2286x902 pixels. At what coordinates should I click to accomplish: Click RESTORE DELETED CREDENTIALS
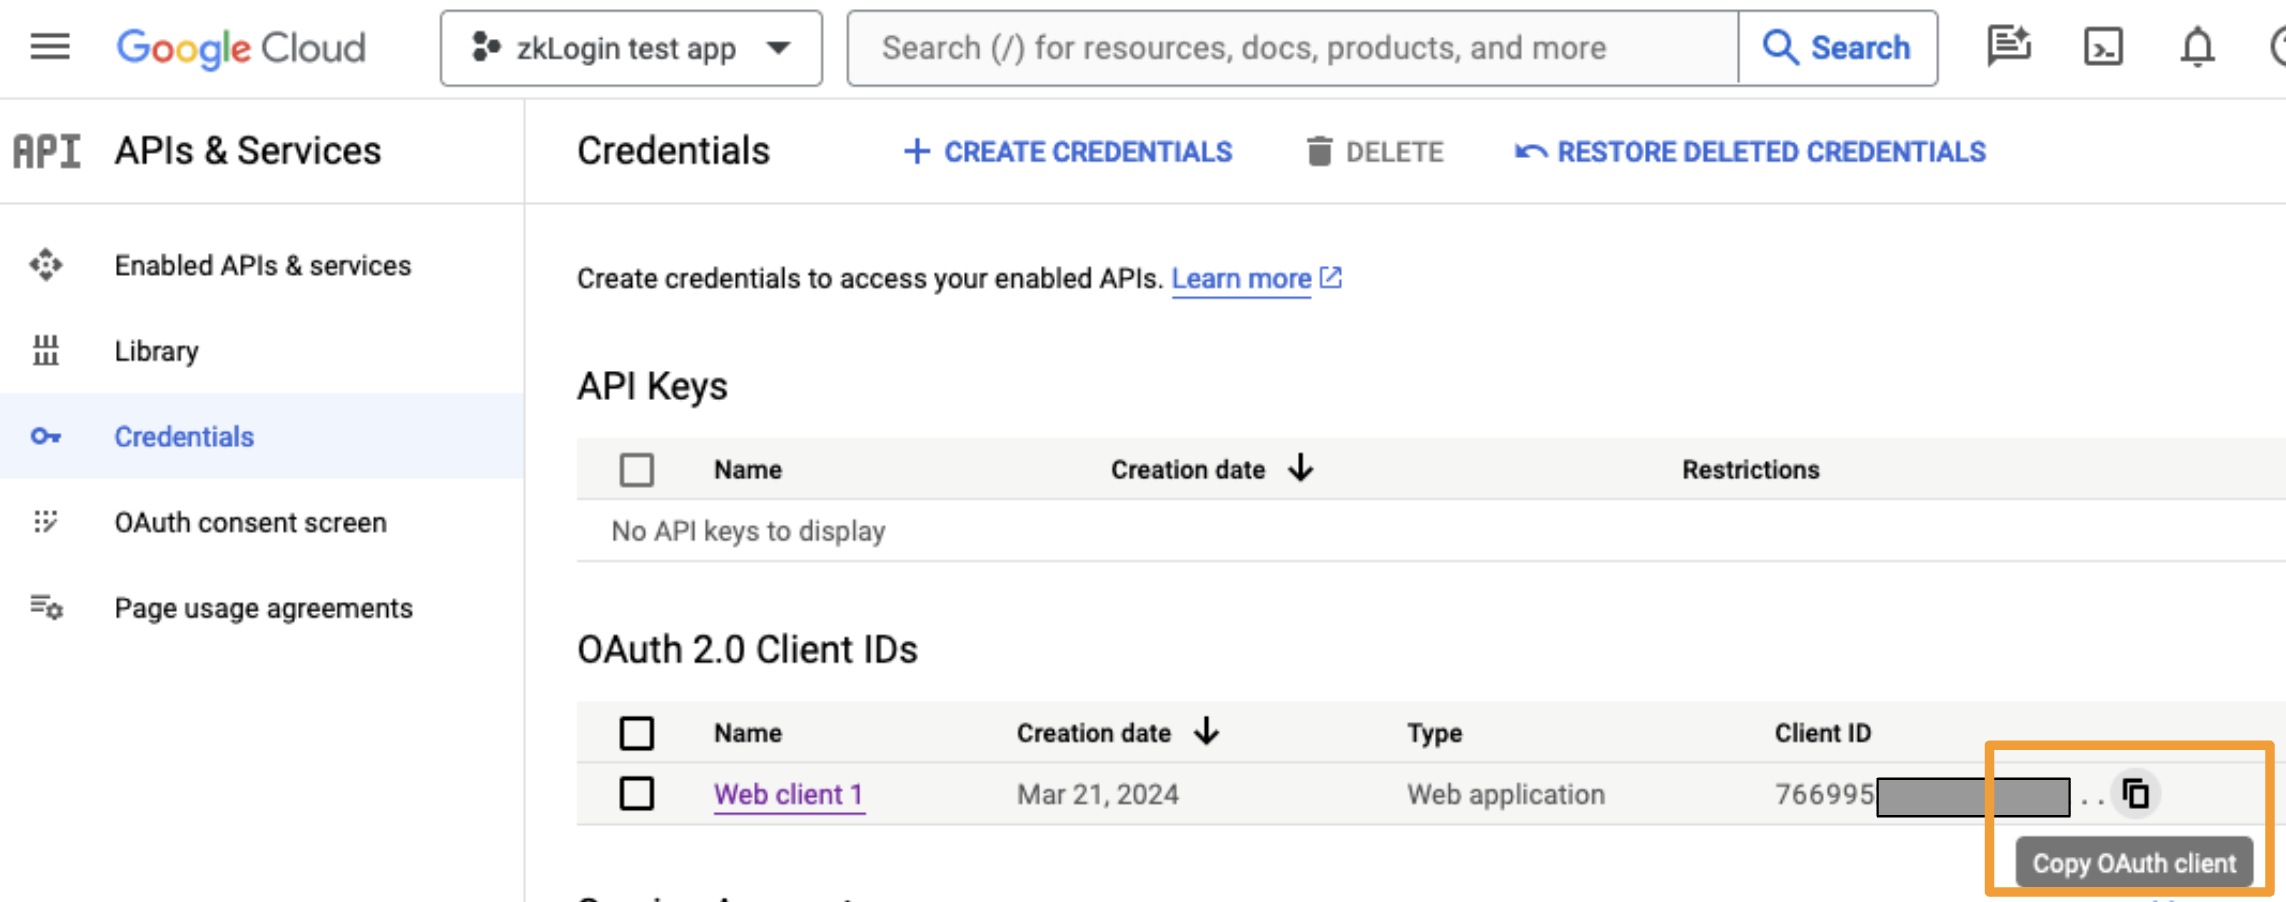1750,152
